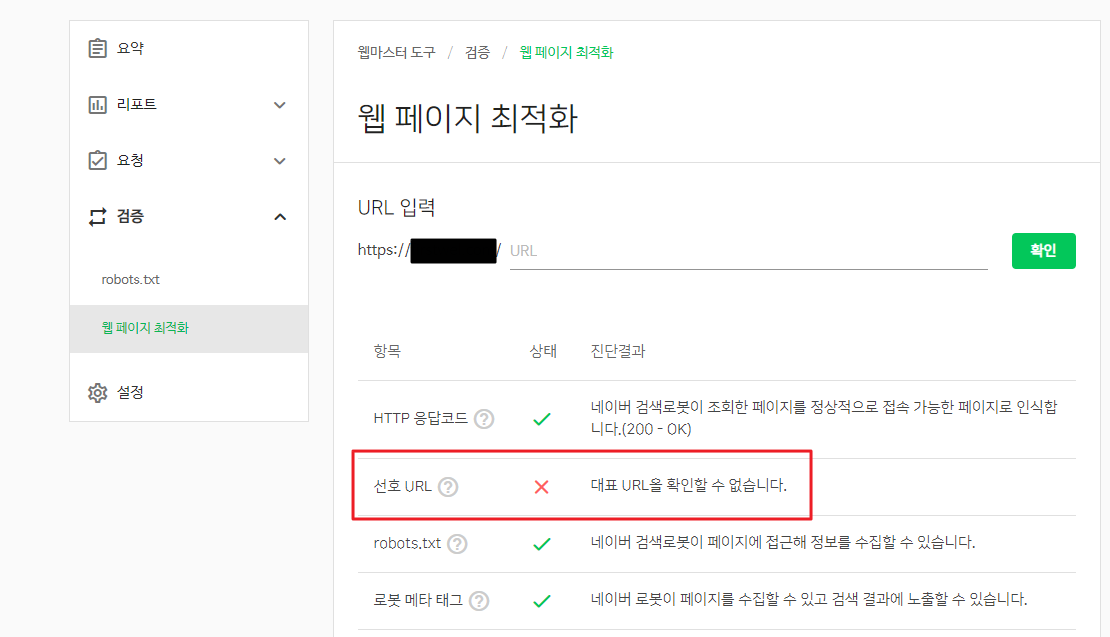Open 설정 in the sidebar
This screenshot has height=637, width=1110.
(x=130, y=392)
